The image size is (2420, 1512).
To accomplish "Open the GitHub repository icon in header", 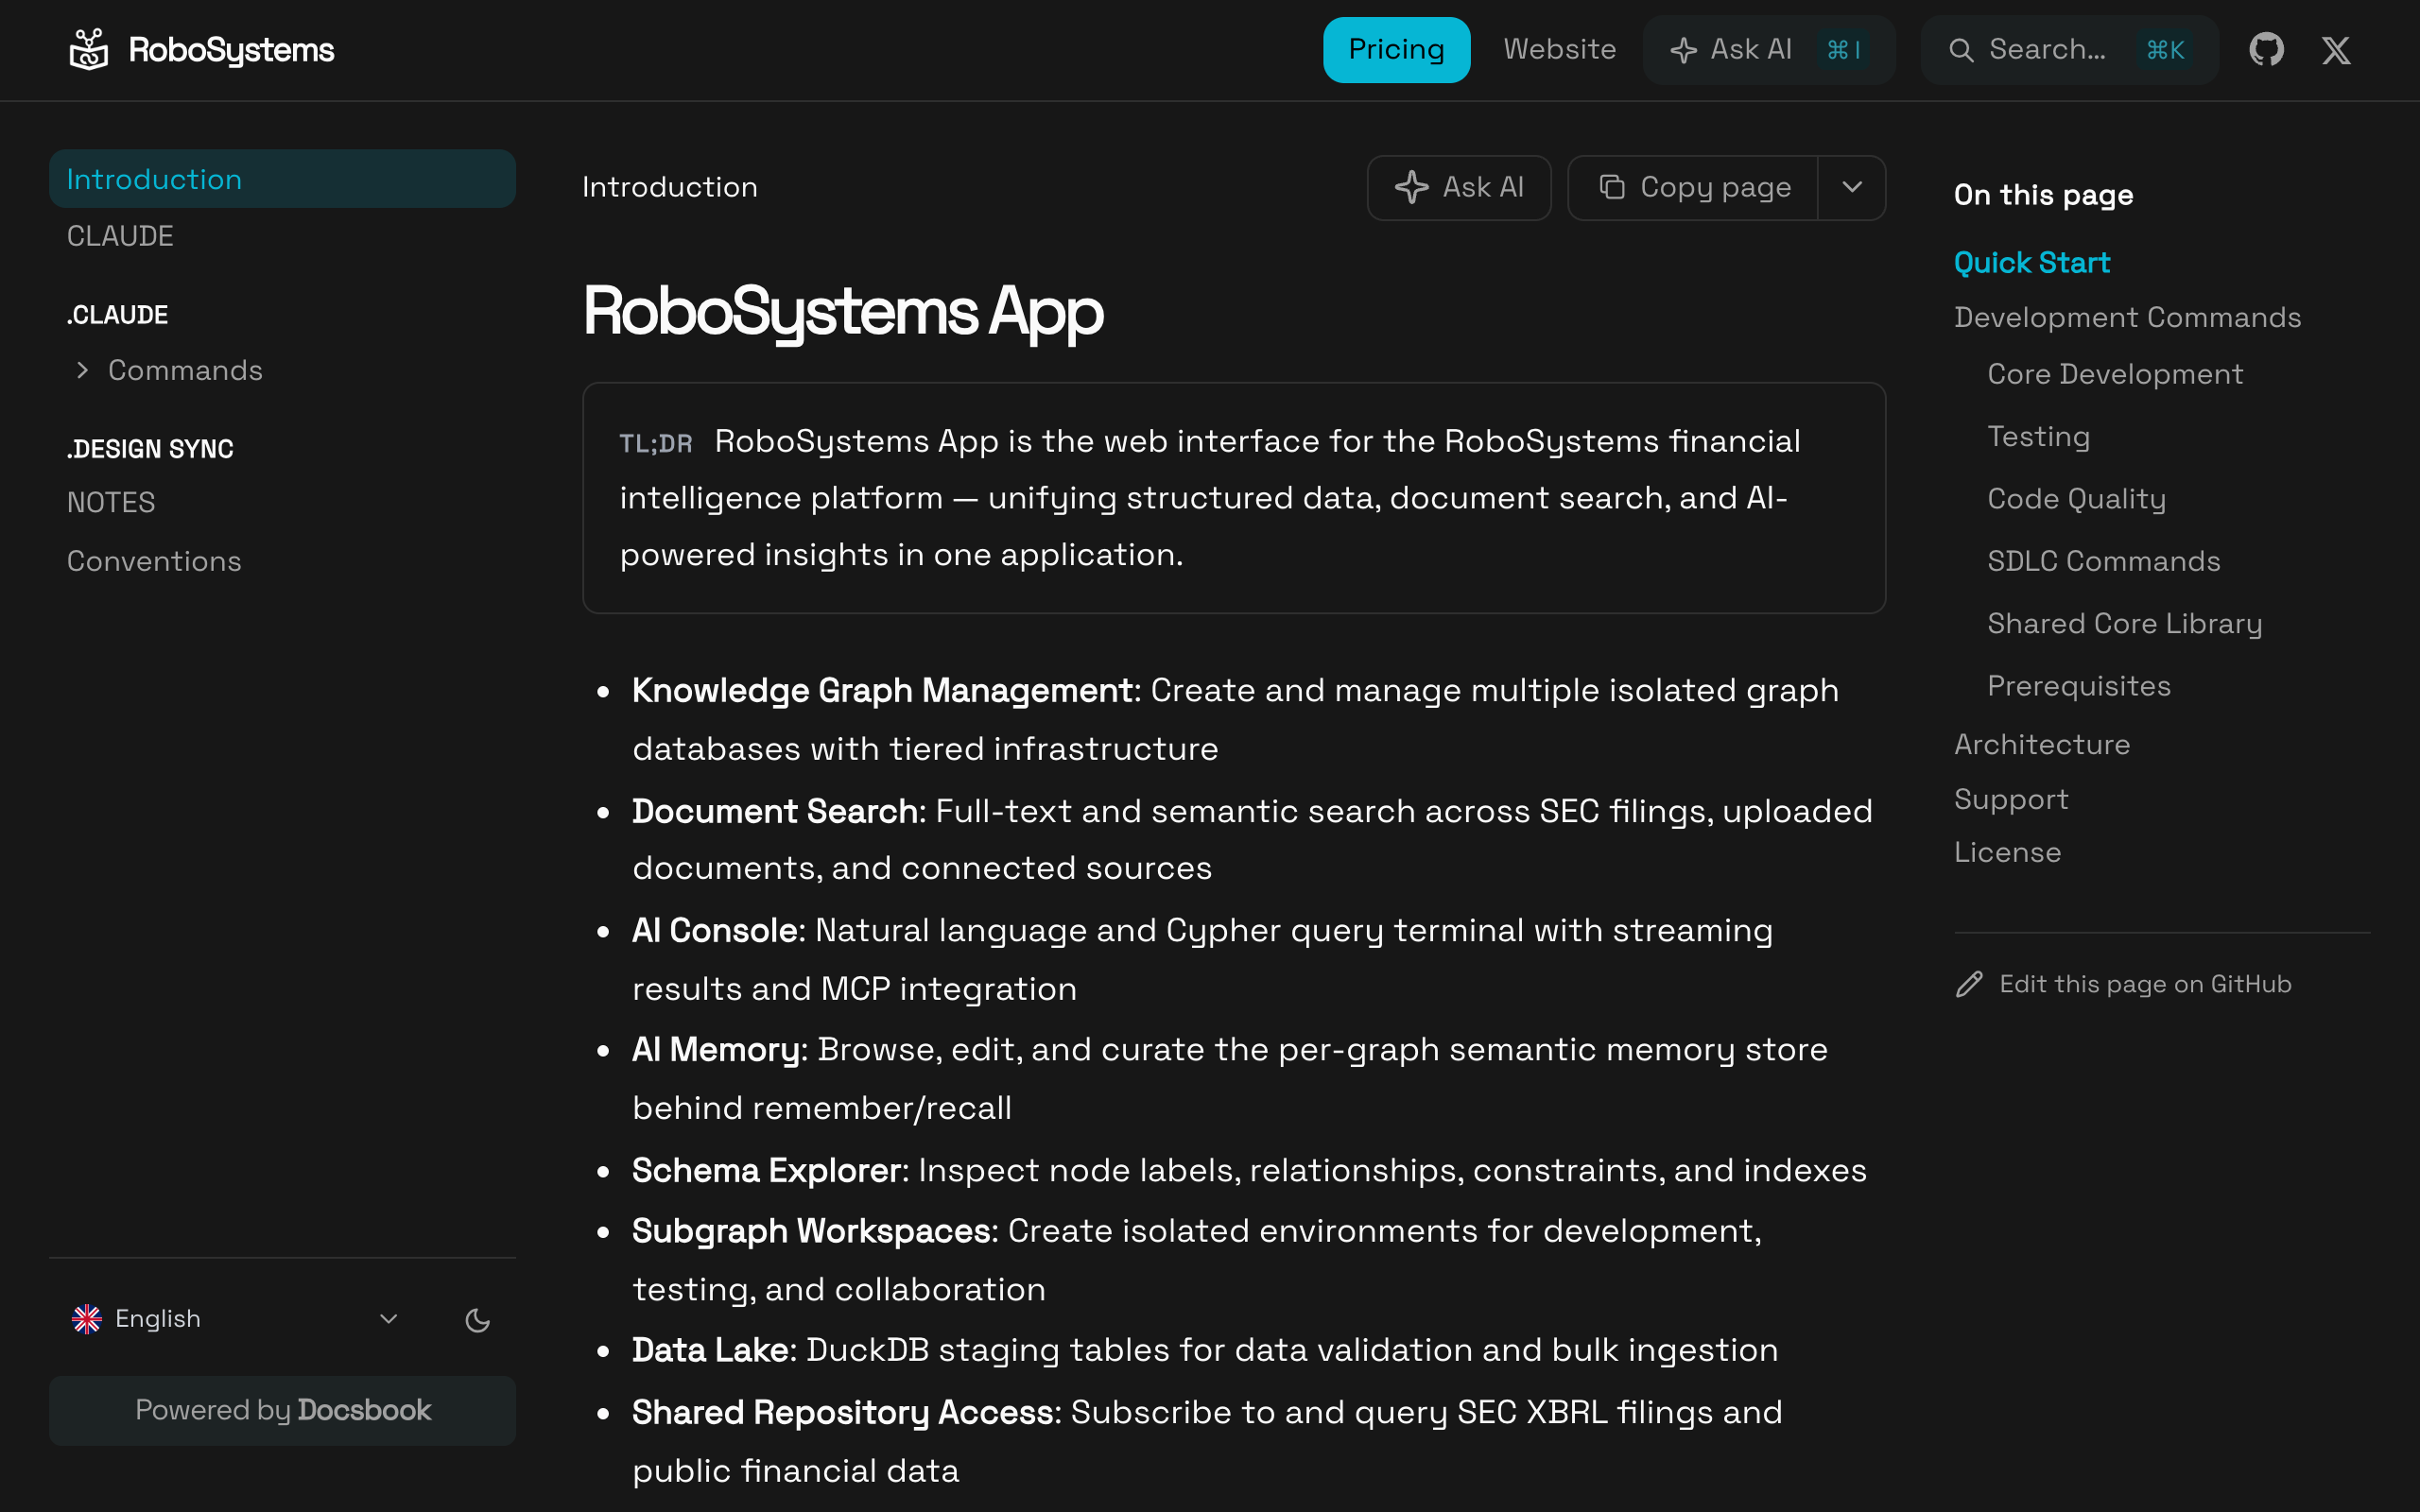I will click(2266, 50).
